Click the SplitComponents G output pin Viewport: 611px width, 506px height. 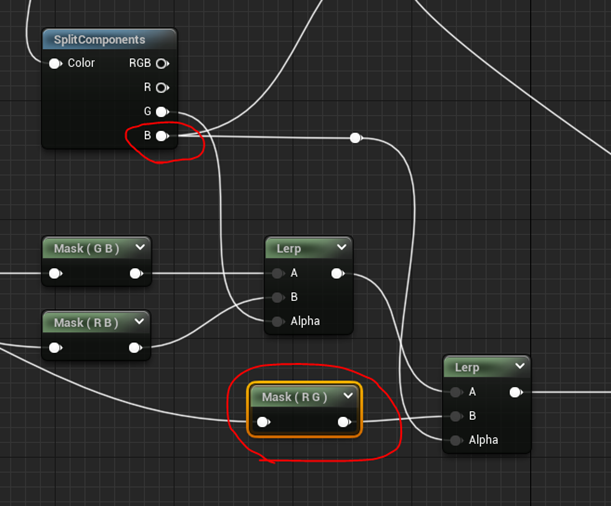click(x=162, y=112)
